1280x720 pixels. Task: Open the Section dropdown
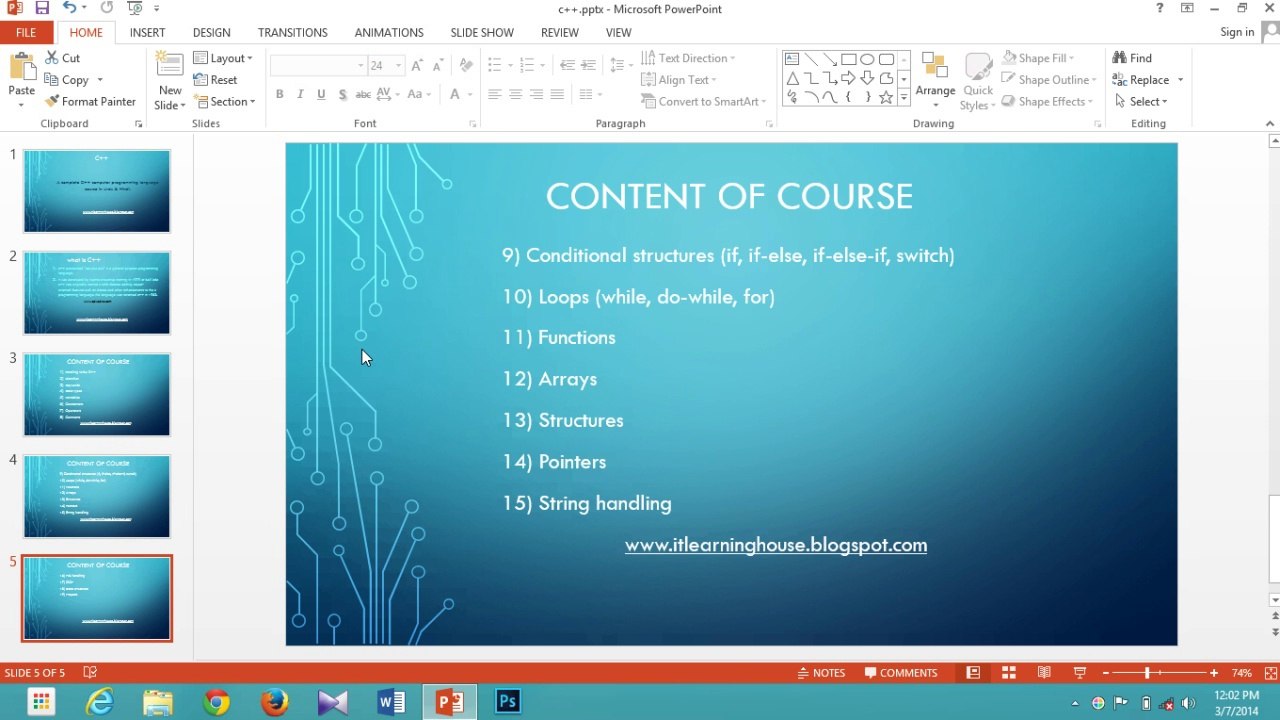click(225, 101)
